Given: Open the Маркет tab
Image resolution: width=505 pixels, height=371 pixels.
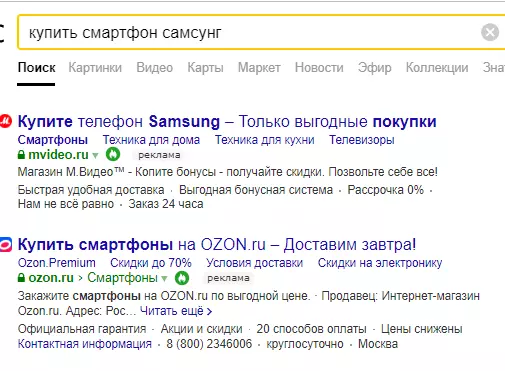Looking at the screenshot, I should pyautogui.click(x=259, y=68).
